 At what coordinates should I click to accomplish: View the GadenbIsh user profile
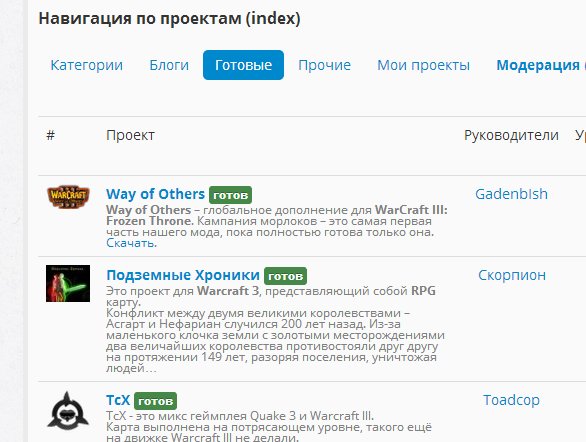click(x=511, y=194)
